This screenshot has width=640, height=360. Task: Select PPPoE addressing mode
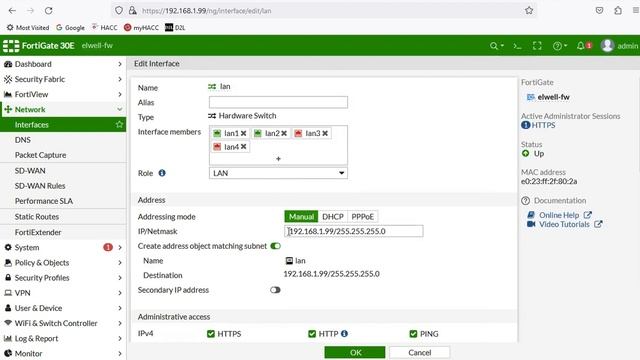tap(362, 217)
